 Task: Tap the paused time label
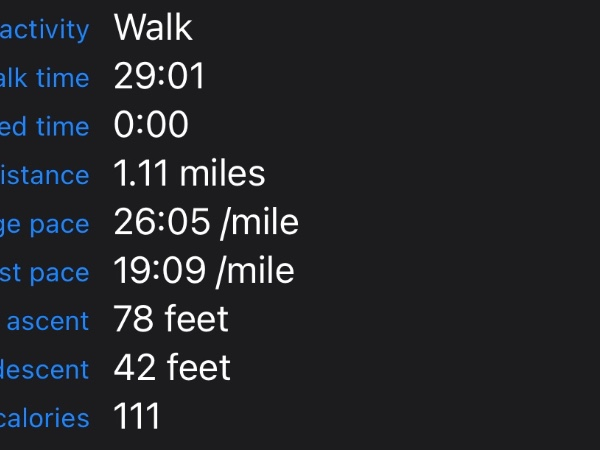coord(45,127)
